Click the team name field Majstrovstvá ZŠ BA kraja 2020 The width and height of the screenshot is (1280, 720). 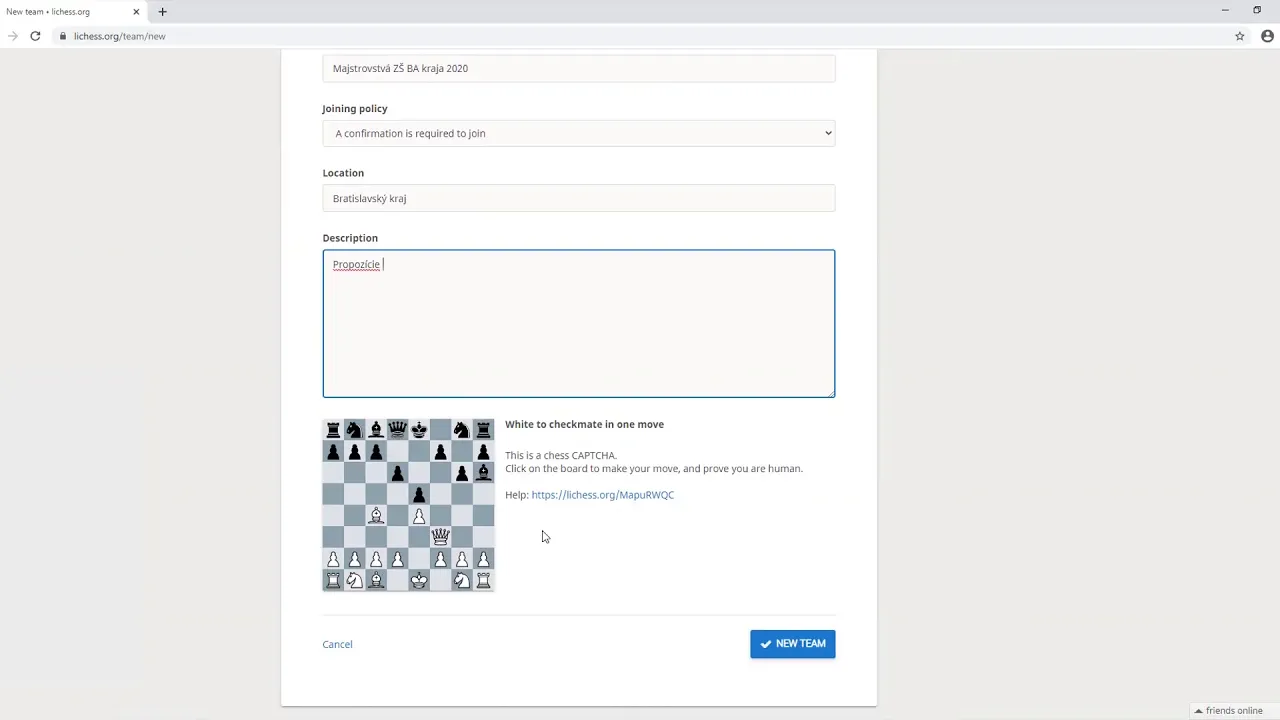[579, 68]
